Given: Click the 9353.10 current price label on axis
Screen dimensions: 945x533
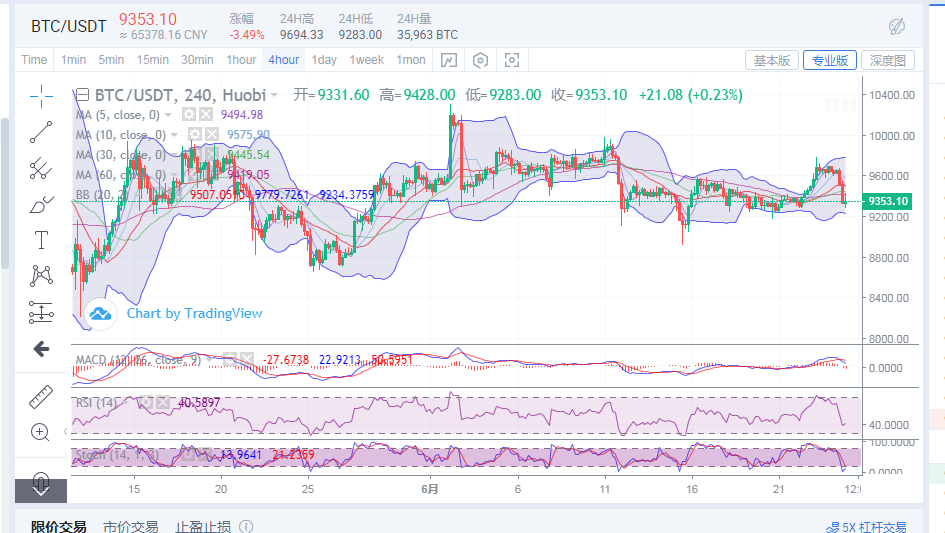Looking at the screenshot, I should point(887,201).
